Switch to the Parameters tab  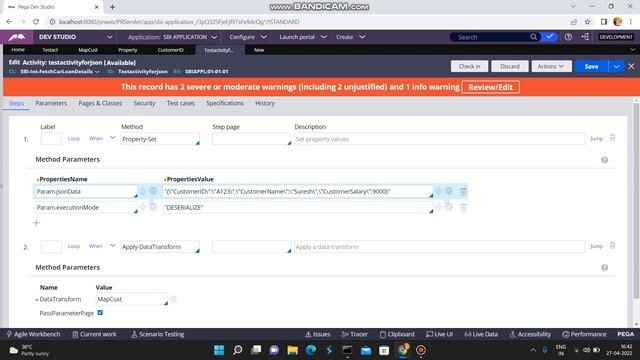click(x=51, y=103)
